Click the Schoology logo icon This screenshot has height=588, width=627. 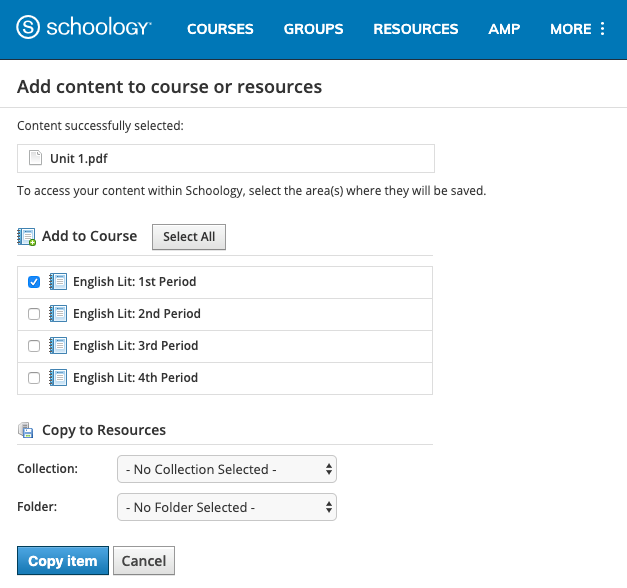[x=29, y=28]
